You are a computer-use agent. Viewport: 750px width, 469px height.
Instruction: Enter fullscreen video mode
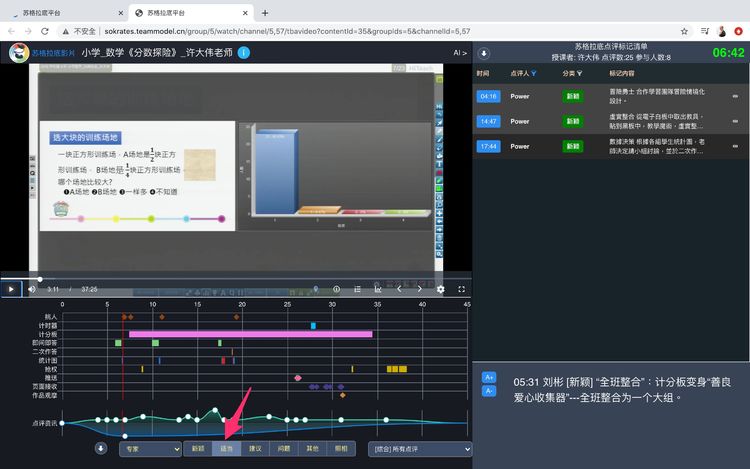point(460,289)
